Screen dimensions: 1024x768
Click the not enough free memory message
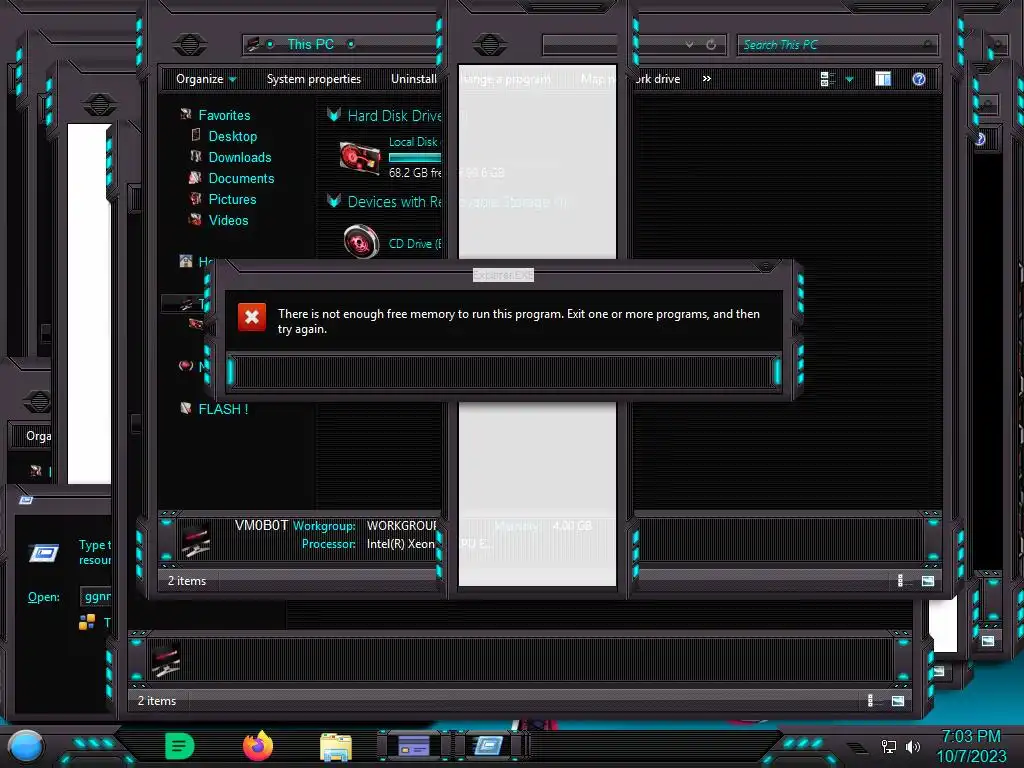(519, 321)
